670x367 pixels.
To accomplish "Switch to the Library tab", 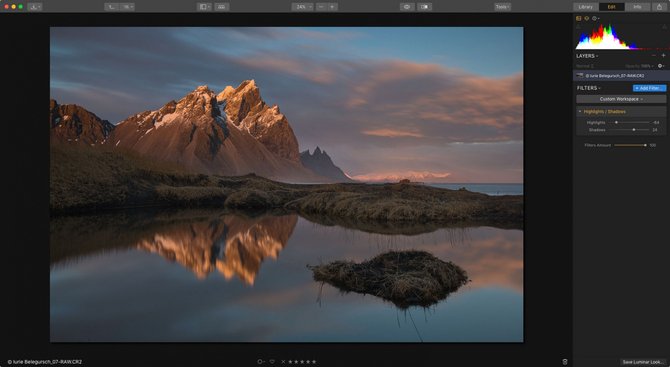I will [586, 7].
